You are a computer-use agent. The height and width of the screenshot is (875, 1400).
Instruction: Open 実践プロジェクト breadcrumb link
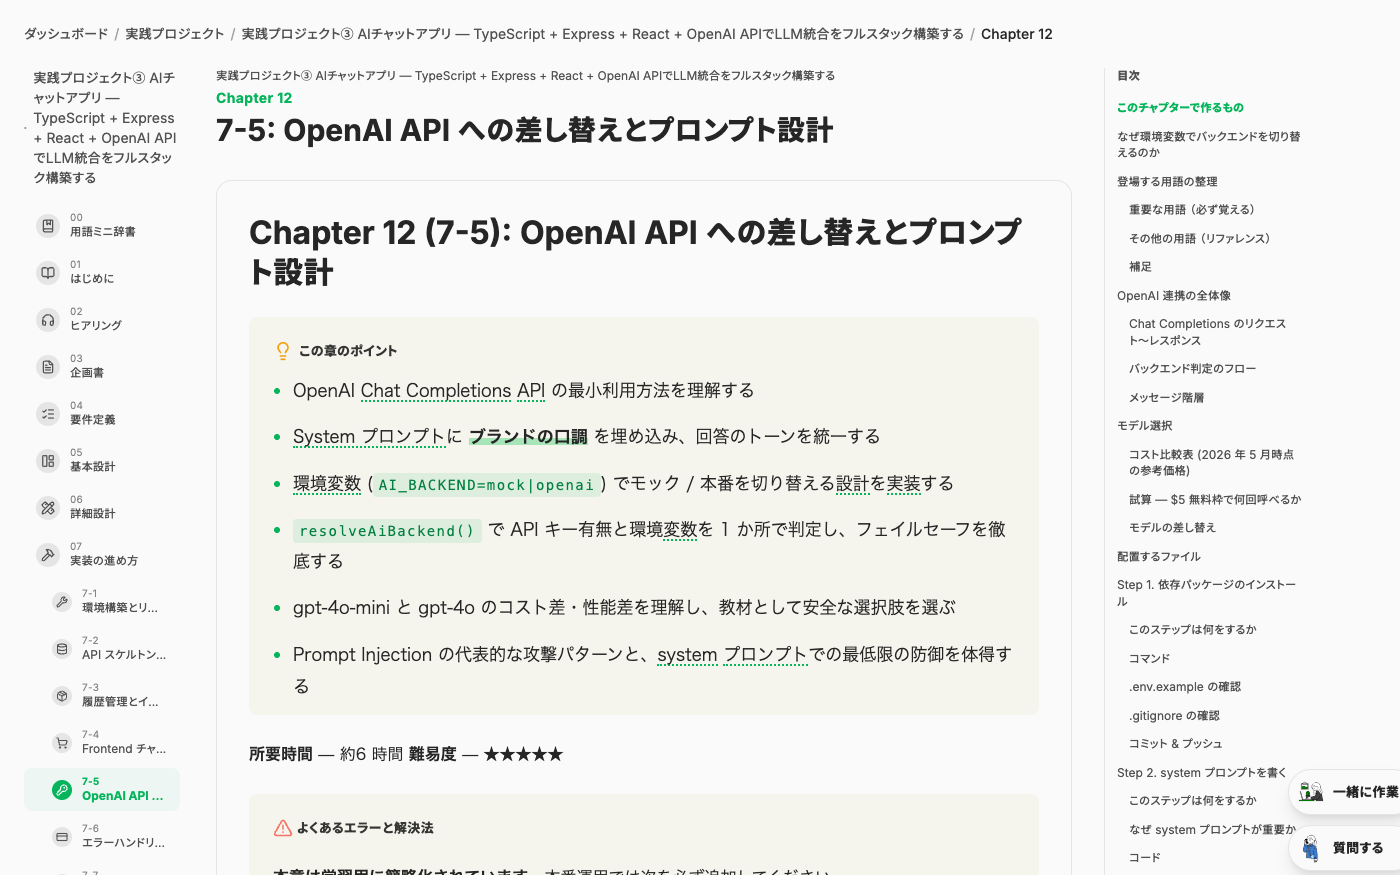(x=175, y=34)
